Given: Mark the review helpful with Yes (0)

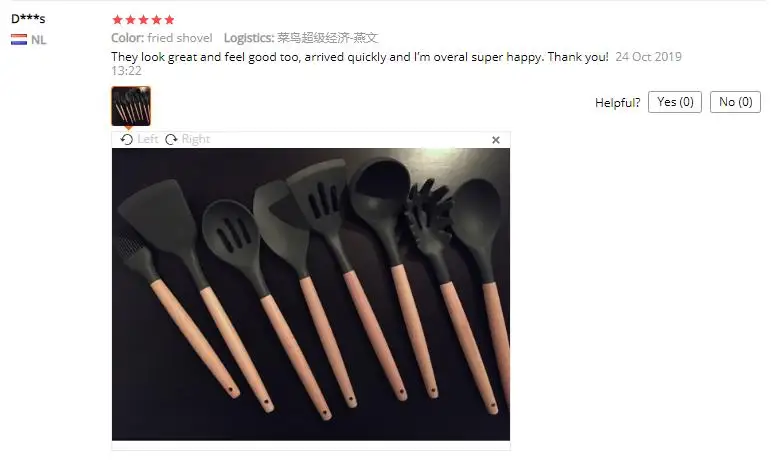Looking at the screenshot, I should pyautogui.click(x=675, y=102).
